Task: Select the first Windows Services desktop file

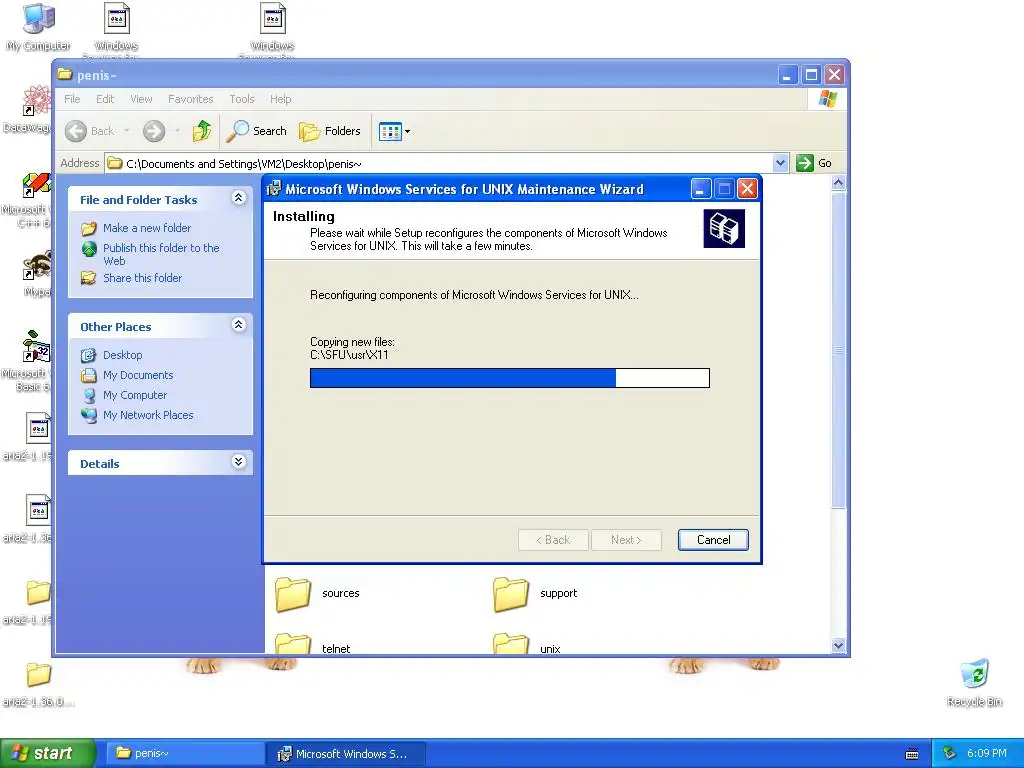Action: coord(116,29)
